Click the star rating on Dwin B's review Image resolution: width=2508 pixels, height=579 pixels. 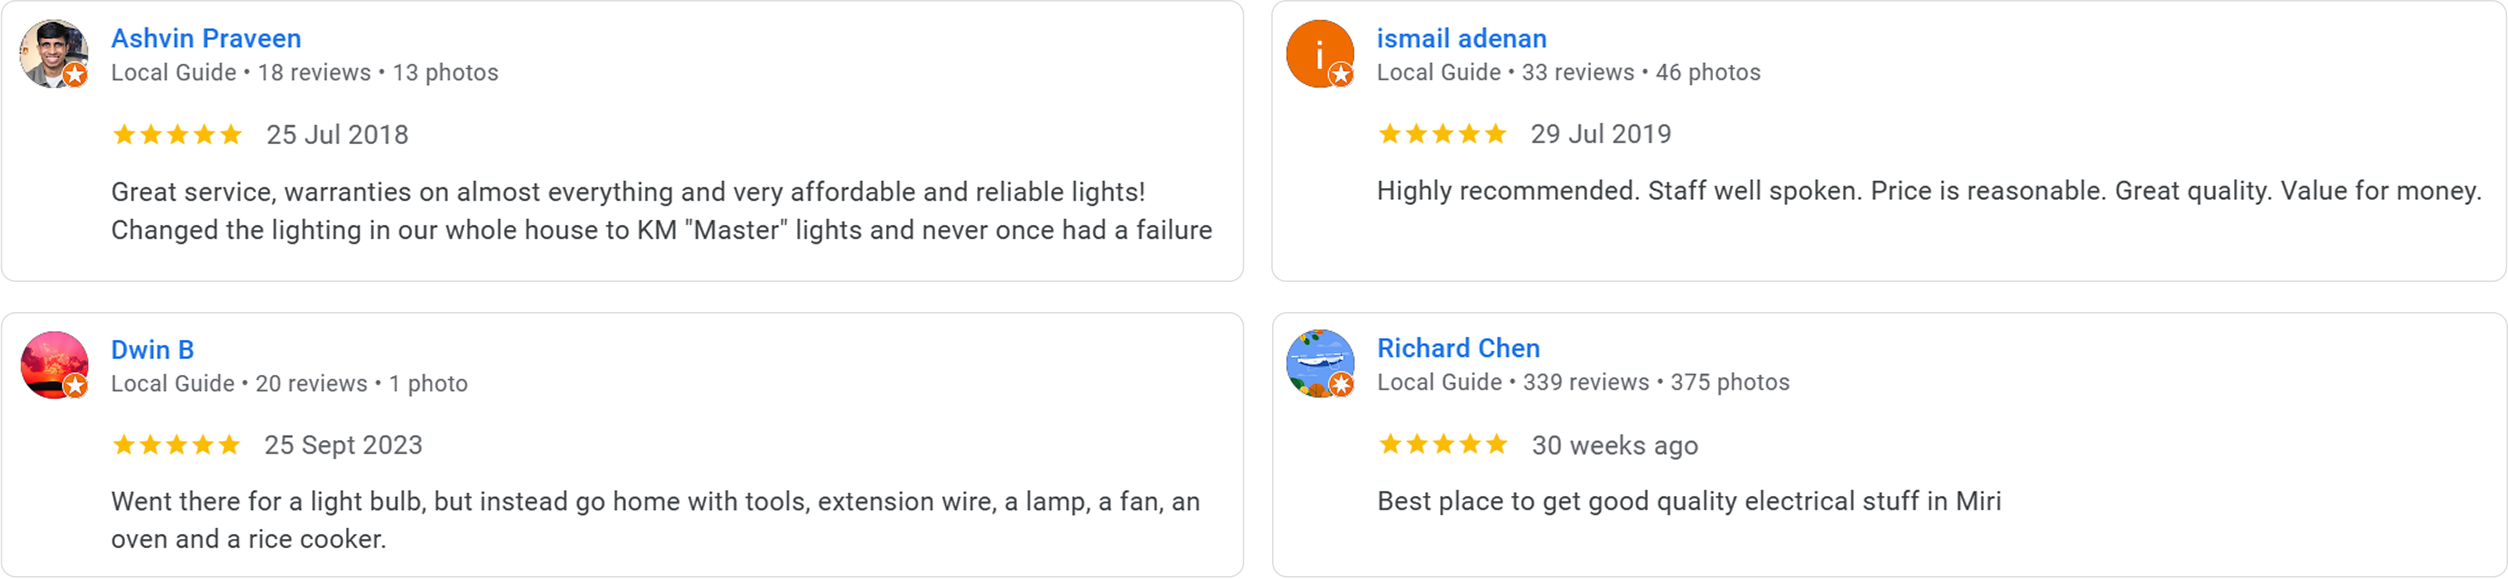point(176,445)
